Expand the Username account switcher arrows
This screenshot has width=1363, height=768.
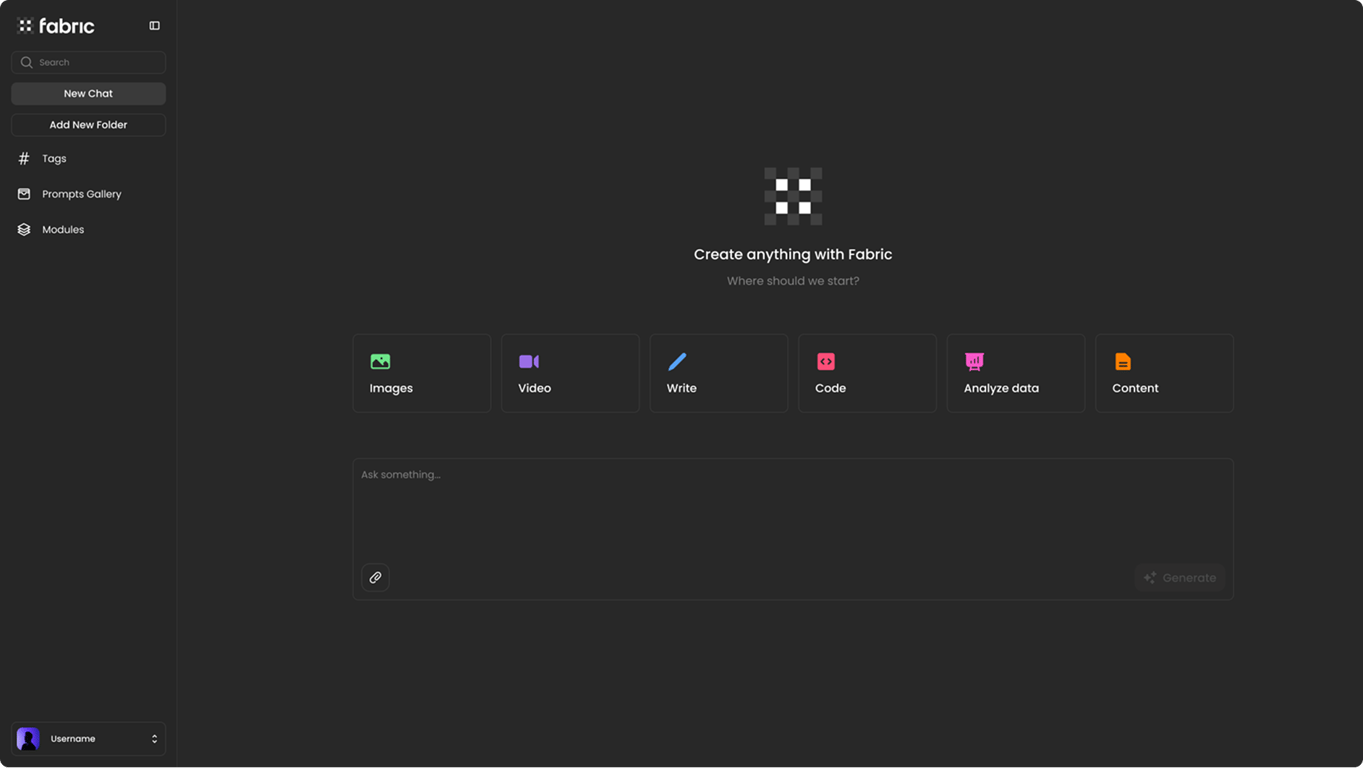(154, 739)
